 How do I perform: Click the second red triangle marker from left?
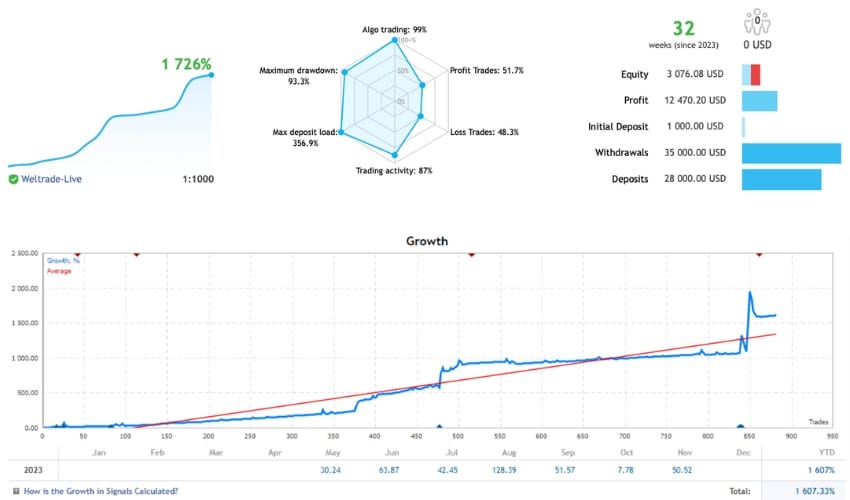[136, 255]
